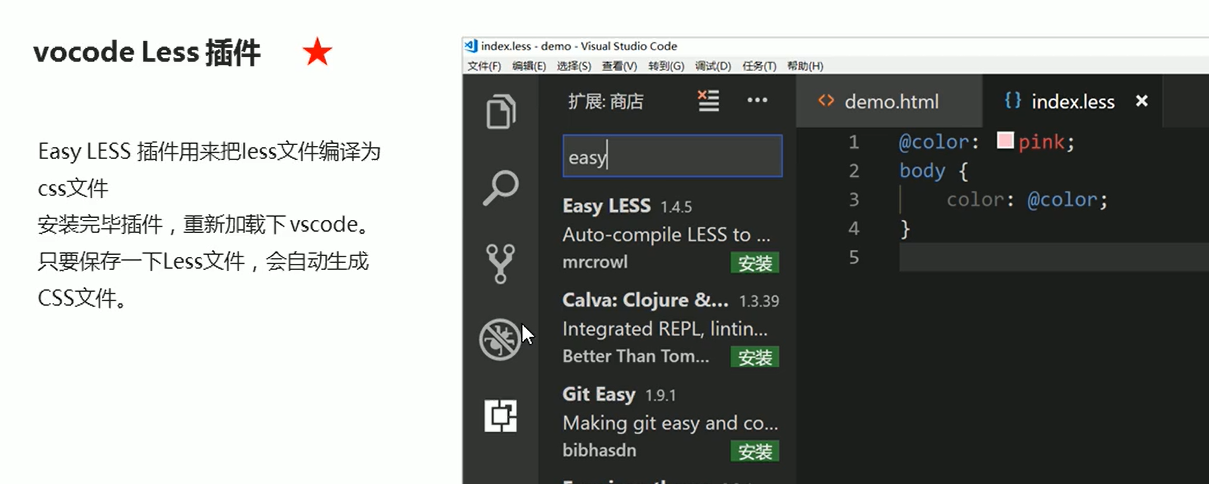Open the 调试(D) menu
Viewport: 1209px width, 484px height.
[x=713, y=66]
